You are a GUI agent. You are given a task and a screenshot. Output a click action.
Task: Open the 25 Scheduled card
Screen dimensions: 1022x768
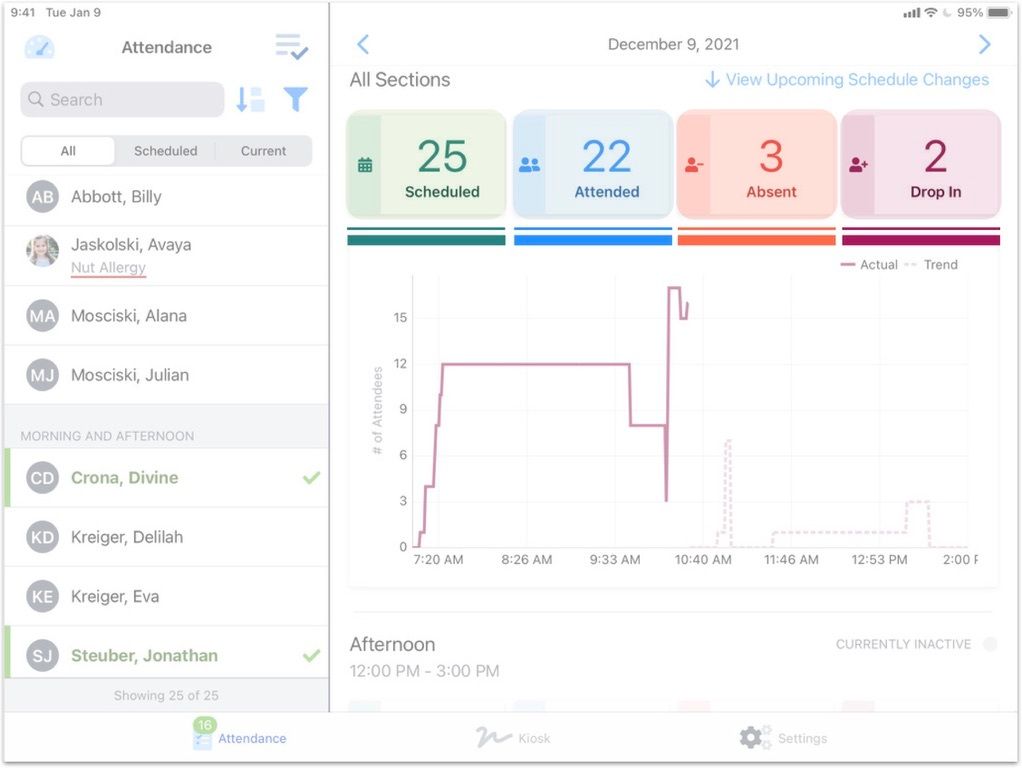(x=426, y=164)
